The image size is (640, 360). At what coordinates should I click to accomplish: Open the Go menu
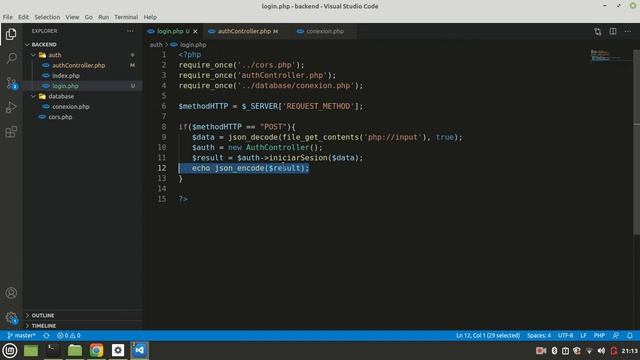pos(89,17)
